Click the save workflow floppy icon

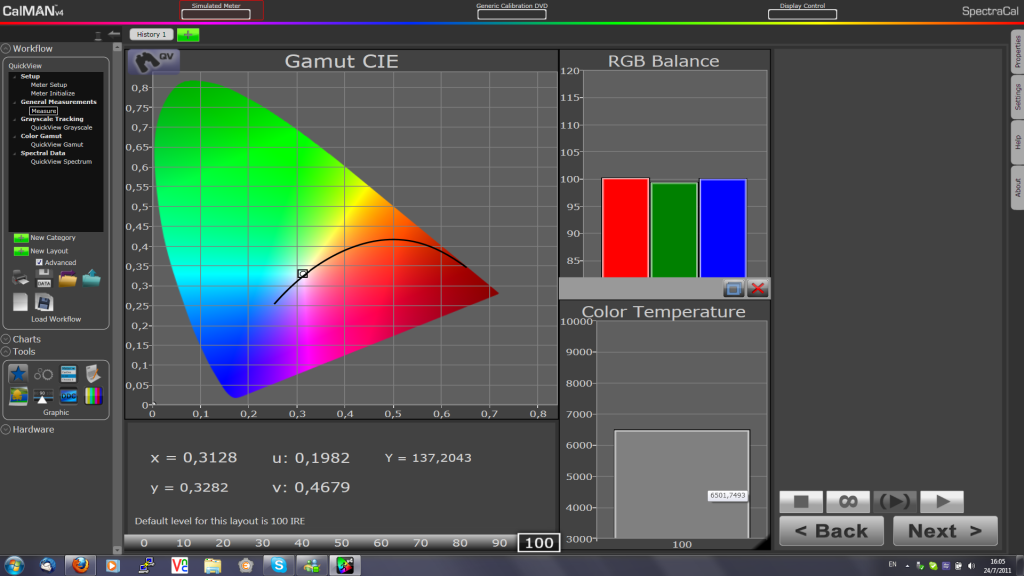point(44,302)
